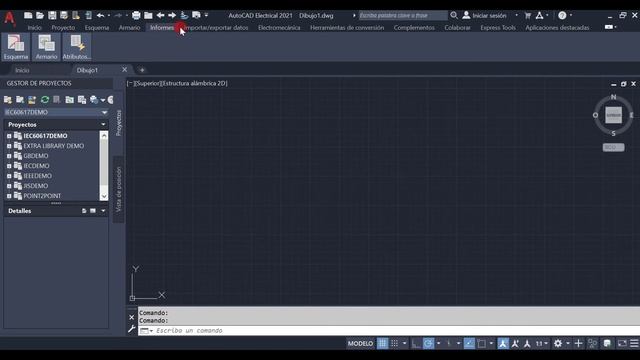The image size is (640, 360).
Task: Expand the POINT2POINT project node
Action: pyautogui.click(x=9, y=196)
